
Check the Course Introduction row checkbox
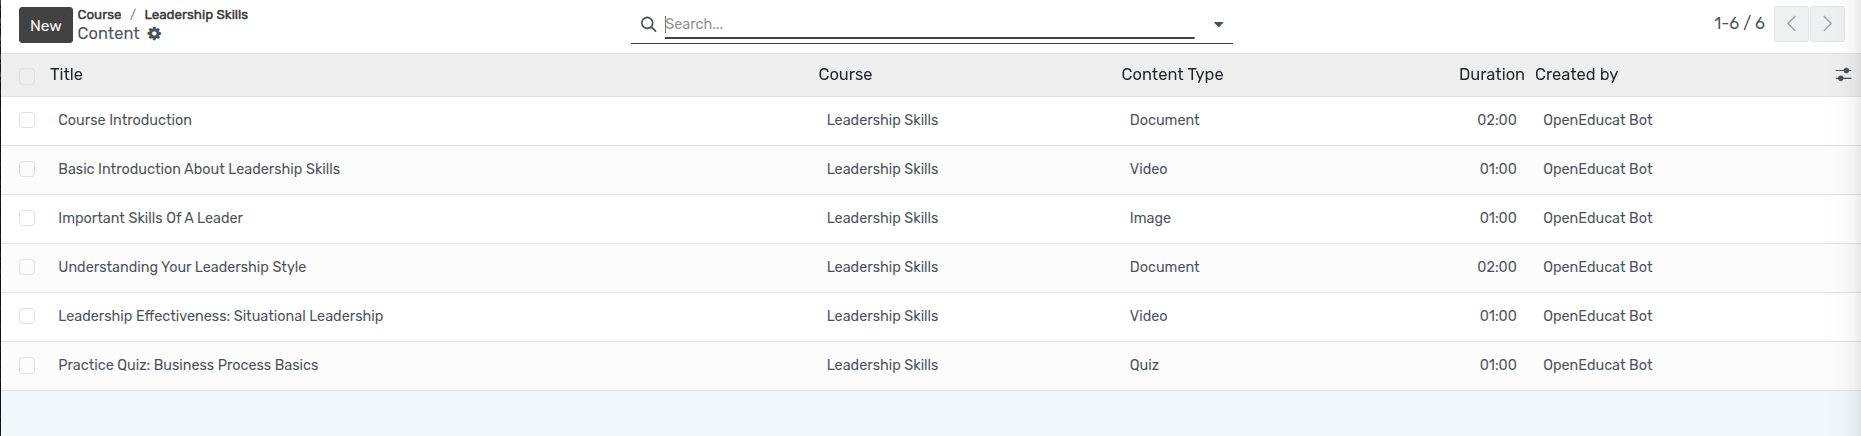[x=27, y=120]
